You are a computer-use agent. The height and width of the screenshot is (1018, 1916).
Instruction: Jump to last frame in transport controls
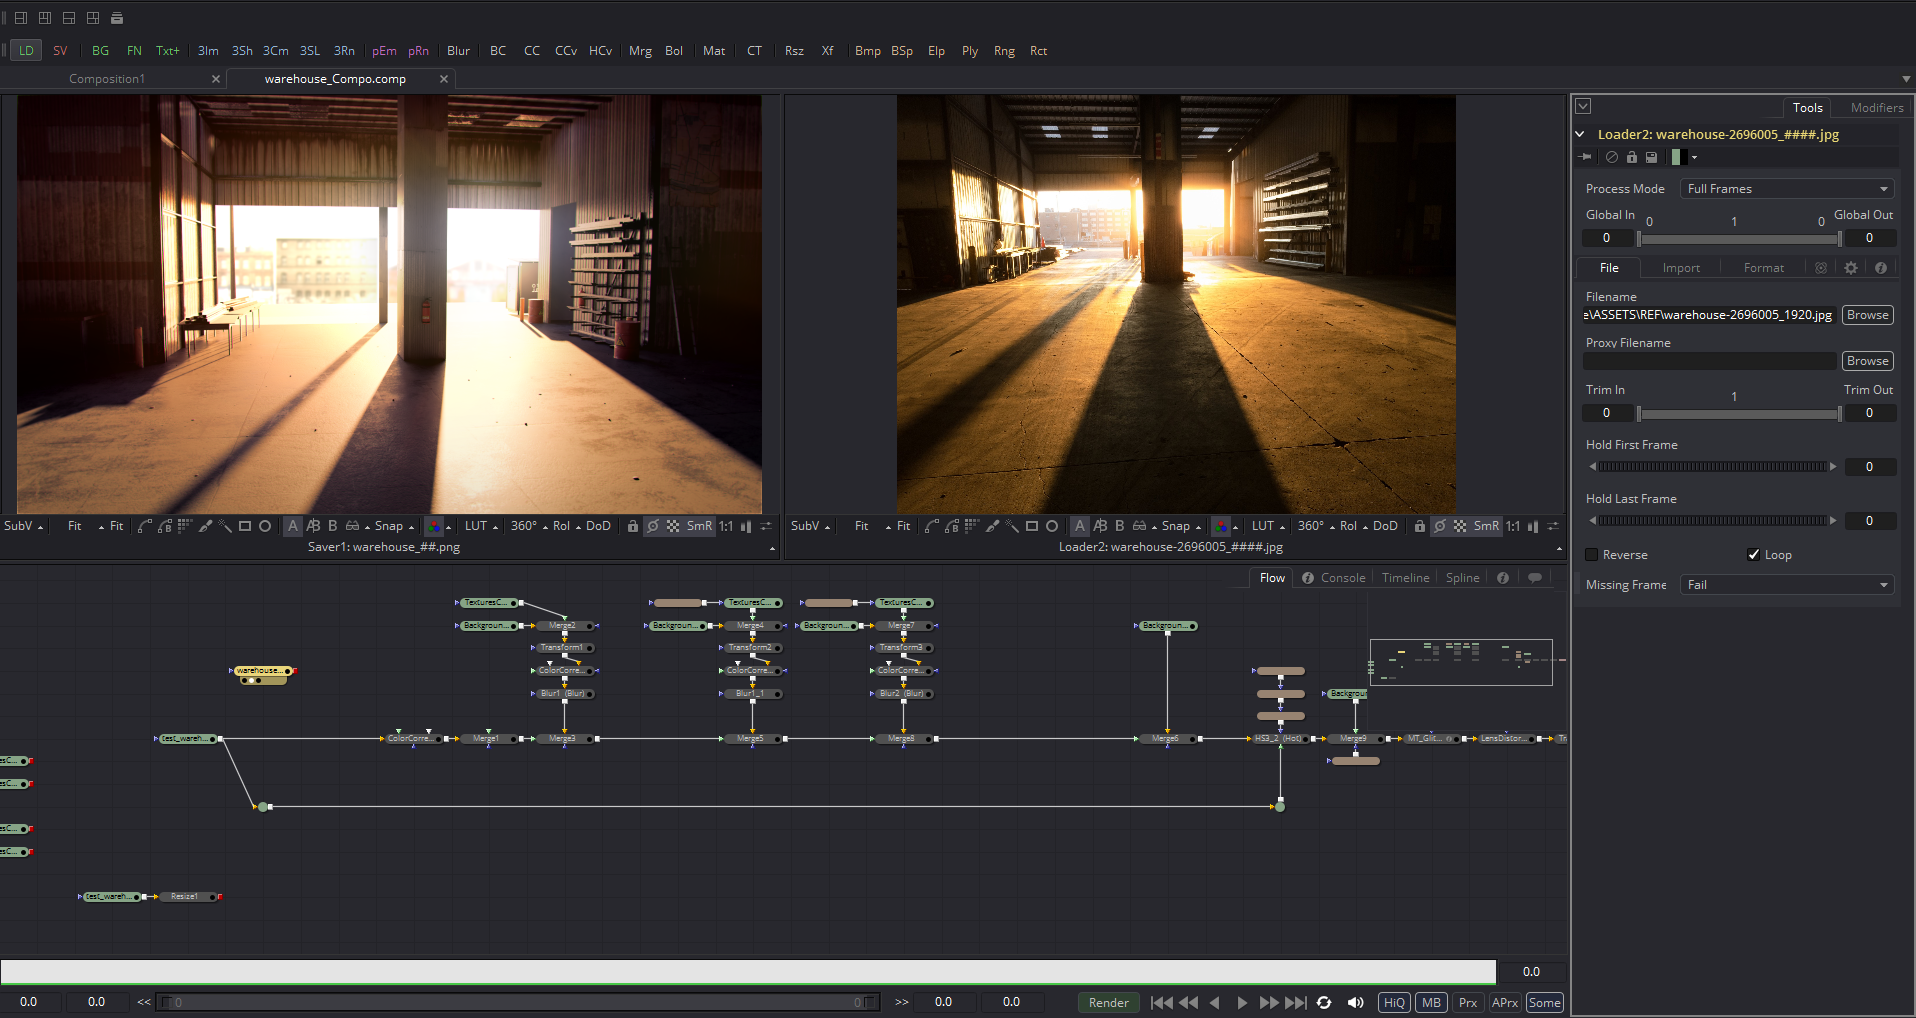[1296, 1003]
